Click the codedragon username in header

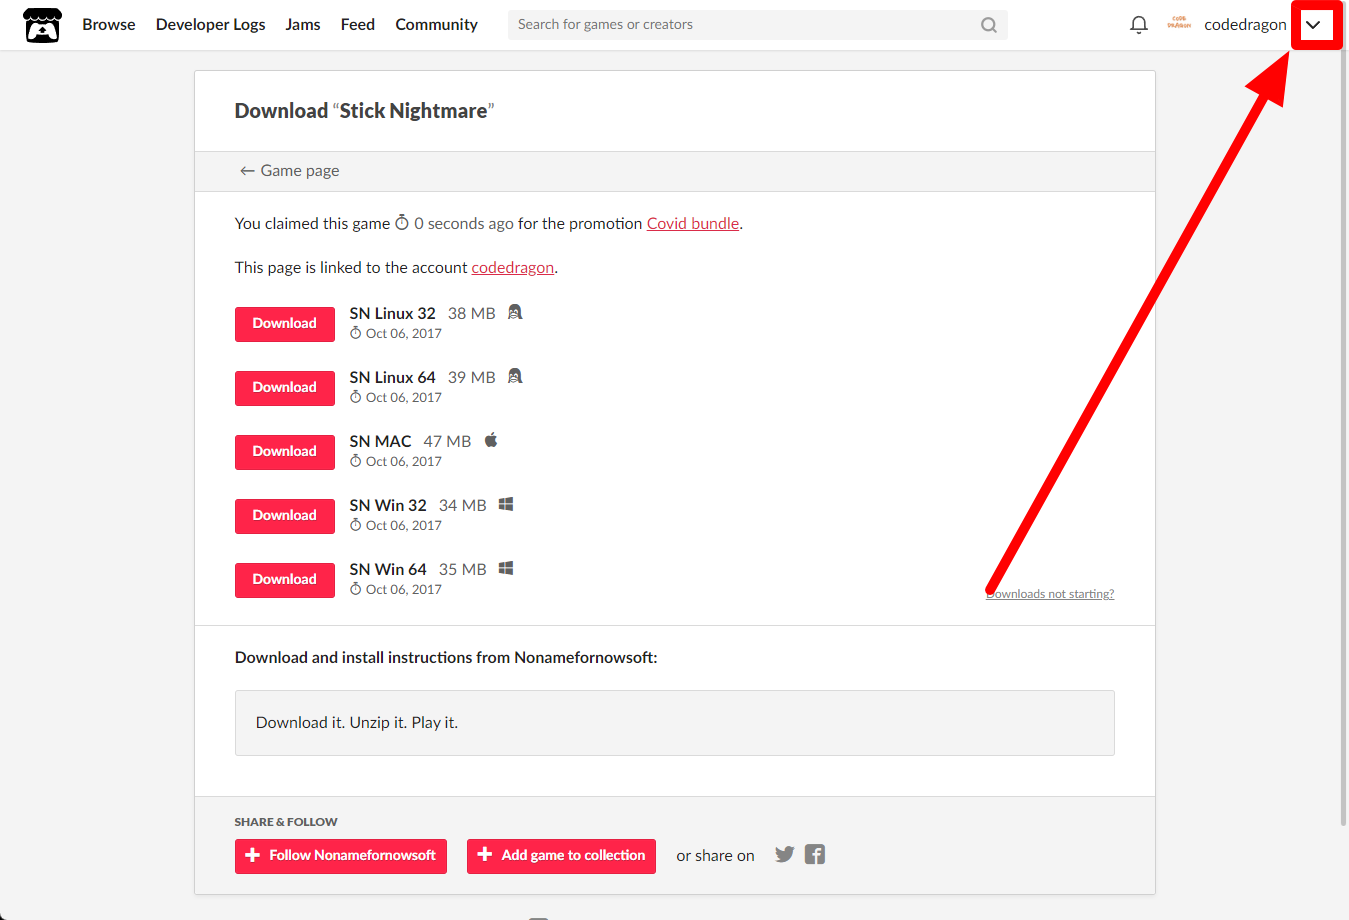(x=1245, y=25)
